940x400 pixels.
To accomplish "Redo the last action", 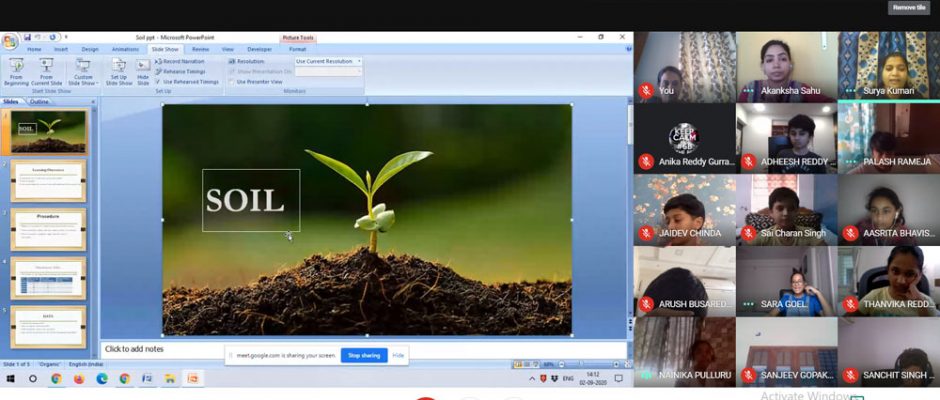I will click(x=52, y=37).
